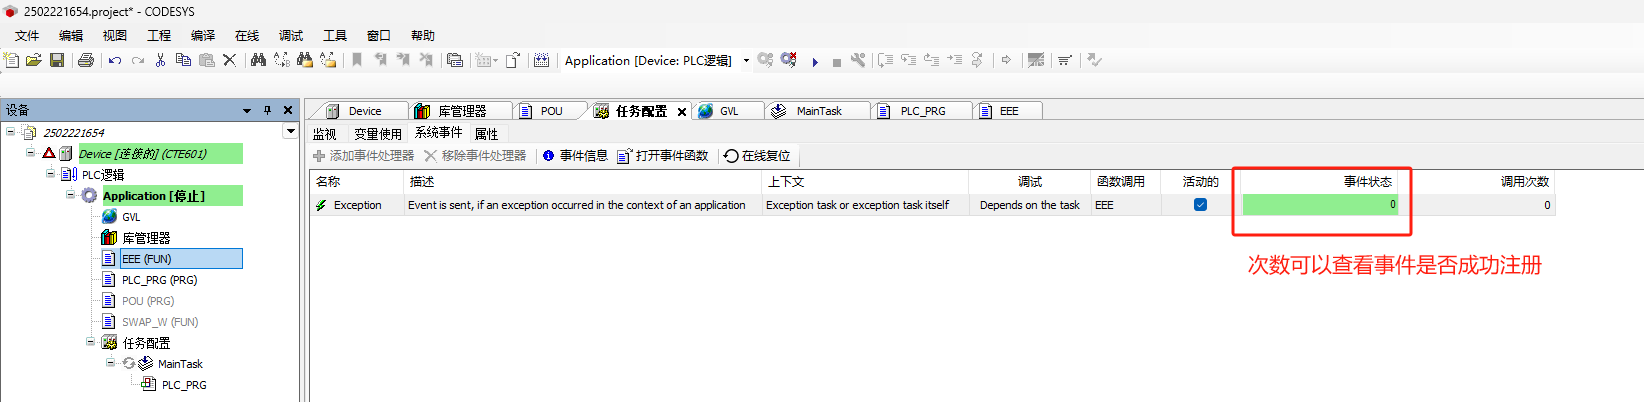Click the Show Next Statement arrow icon
This screenshot has height=402, width=1644.
click(1006, 60)
